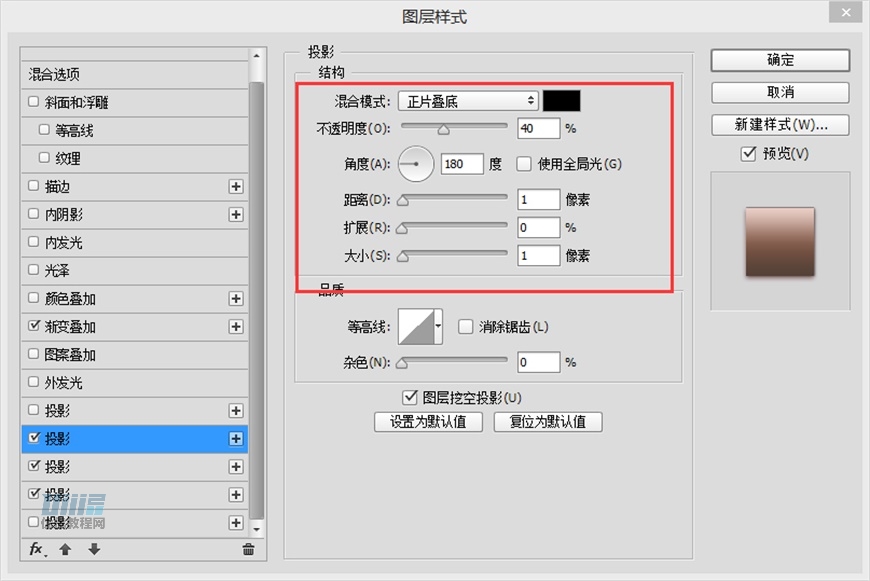Image resolution: width=870 pixels, height=581 pixels.
Task: Open the fx add-style menu icon
Action: [37, 549]
